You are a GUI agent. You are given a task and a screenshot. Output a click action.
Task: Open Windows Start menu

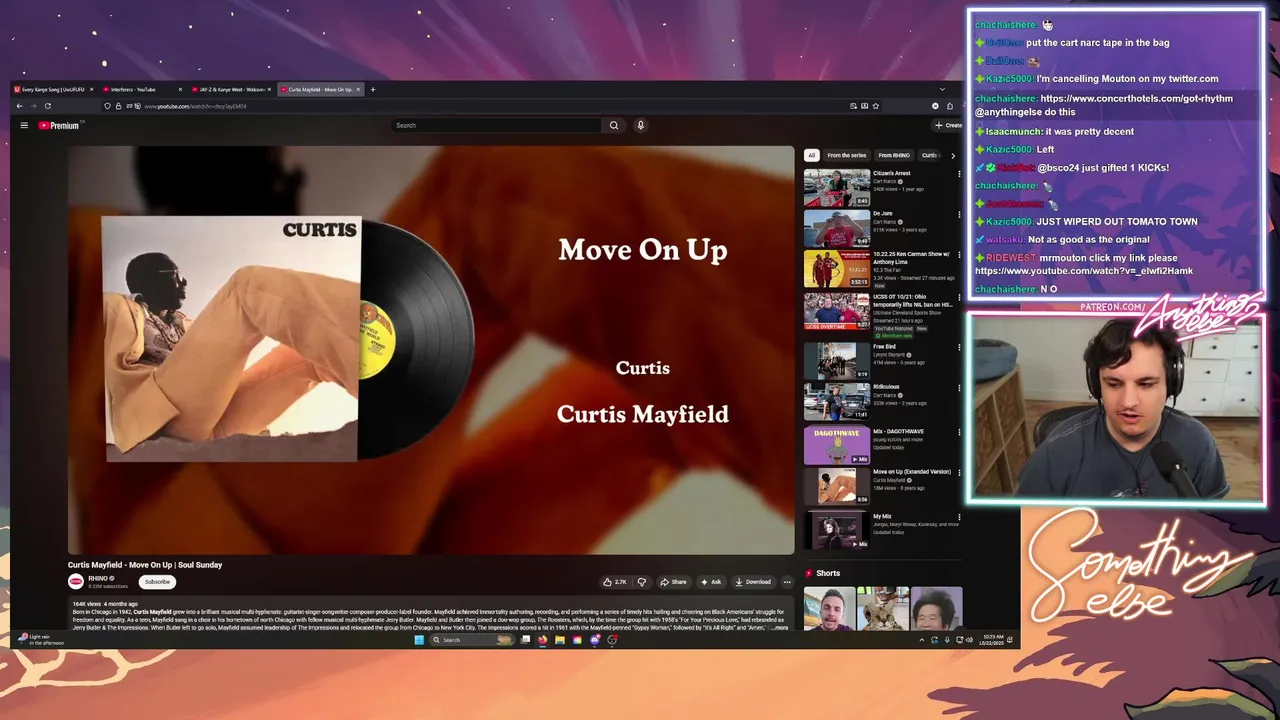point(419,640)
